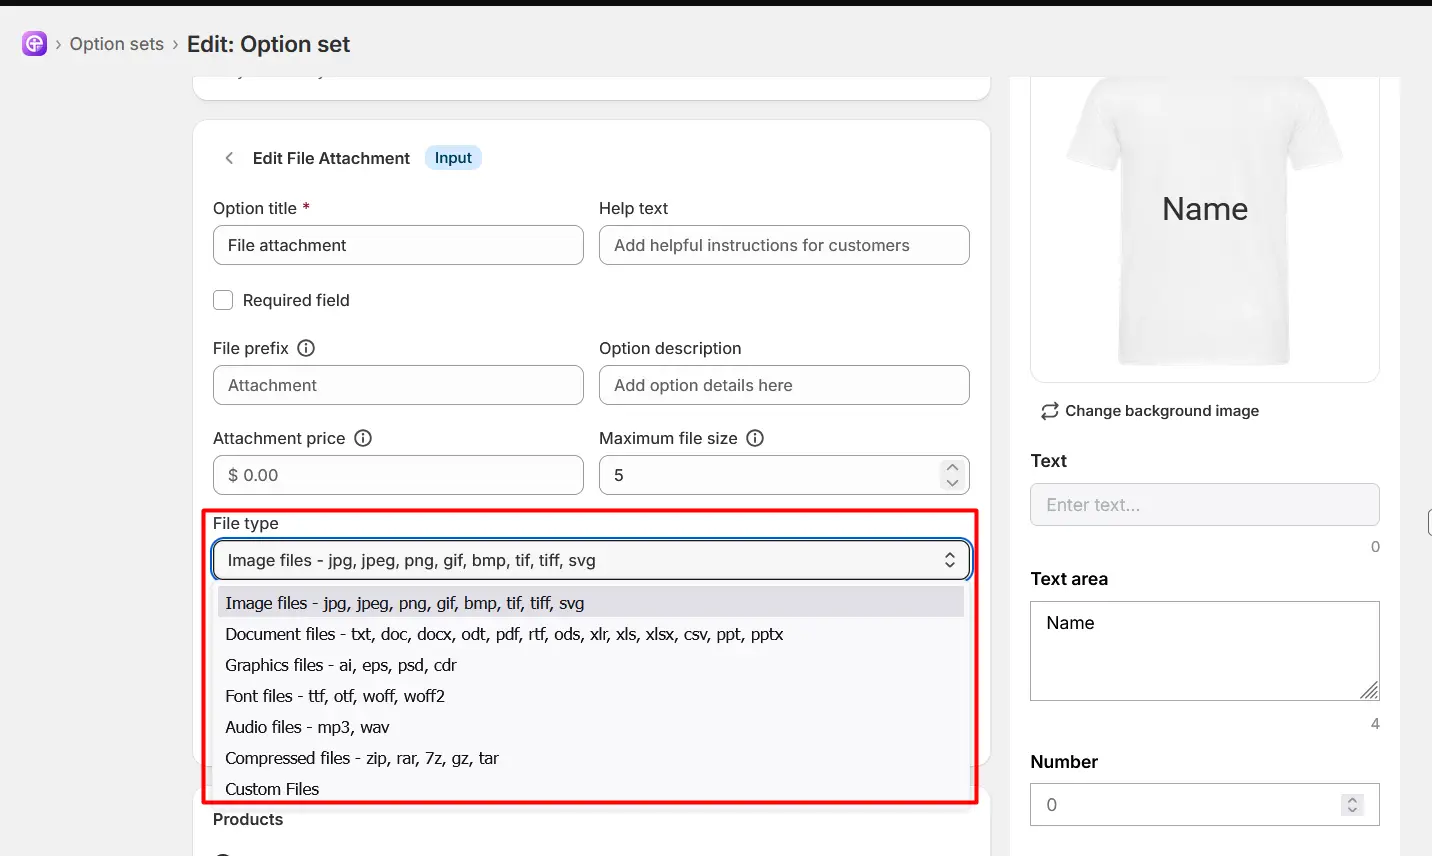The width and height of the screenshot is (1432, 856).
Task: Click the purple app logo icon
Action: 34,44
